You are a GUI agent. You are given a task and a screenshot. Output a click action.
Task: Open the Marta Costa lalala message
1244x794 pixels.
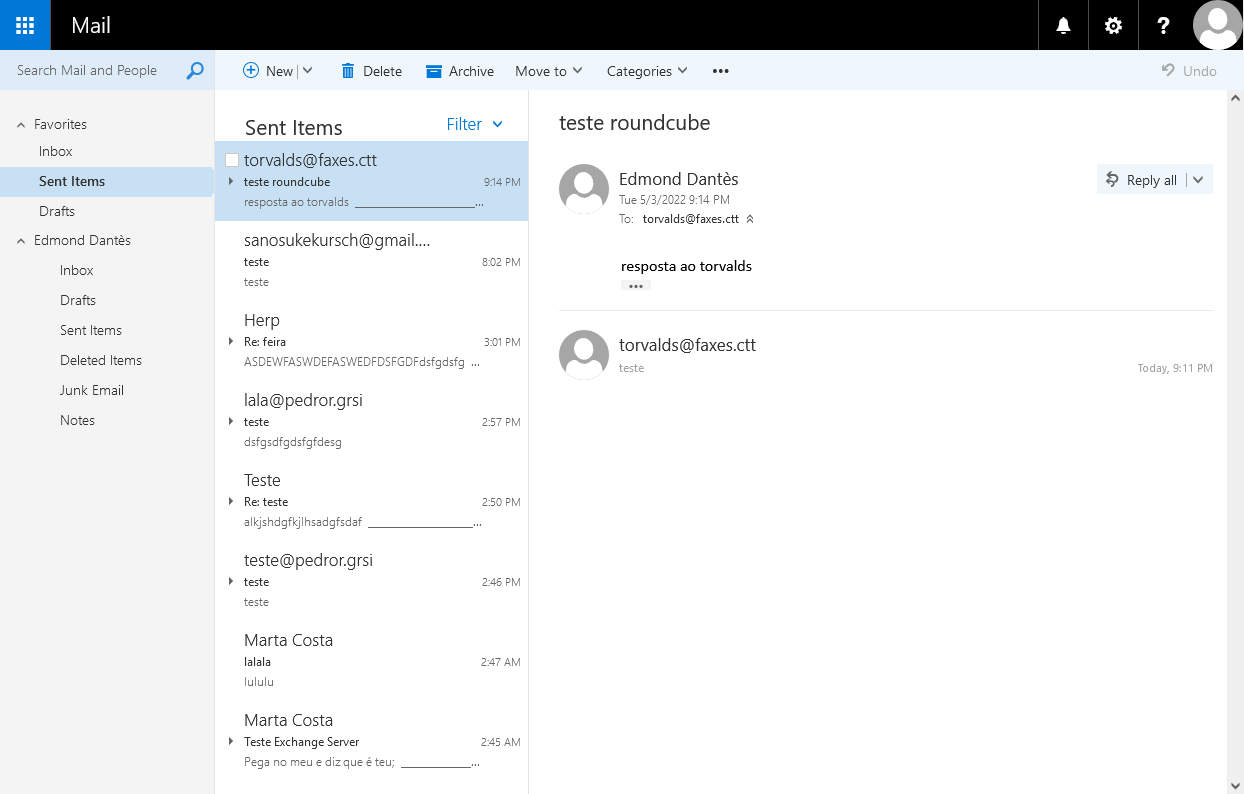370,660
